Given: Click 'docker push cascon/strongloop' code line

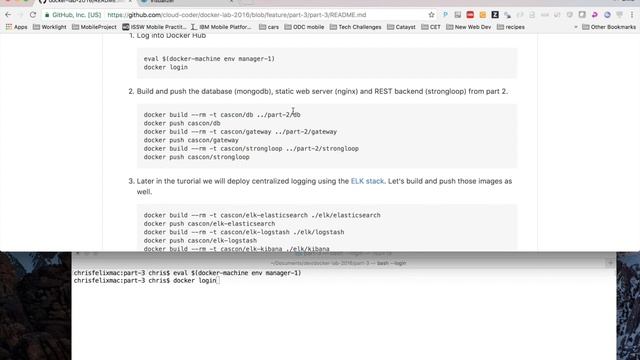Looking at the screenshot, I should coord(196,157).
